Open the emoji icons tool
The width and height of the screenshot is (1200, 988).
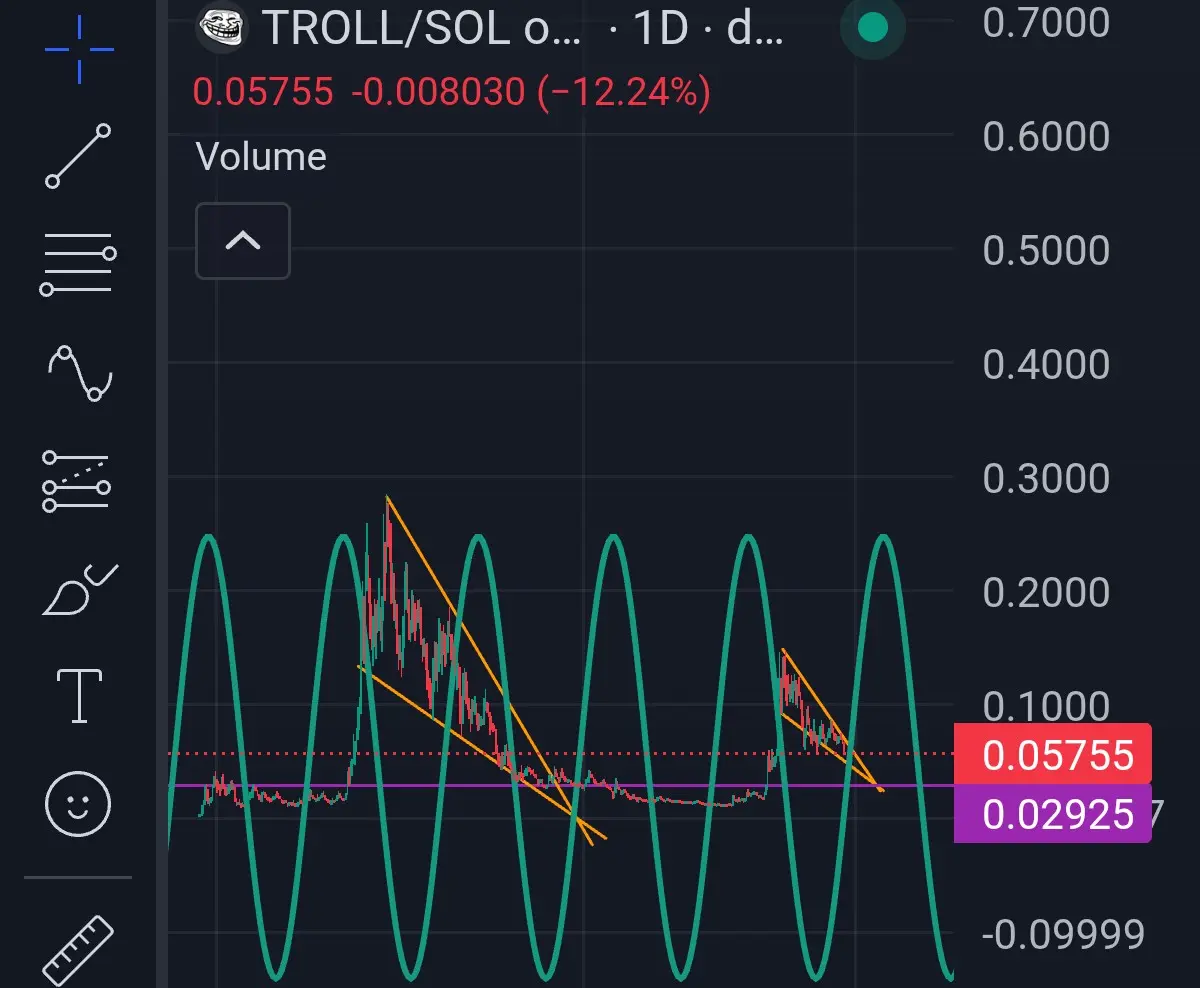pos(78,803)
